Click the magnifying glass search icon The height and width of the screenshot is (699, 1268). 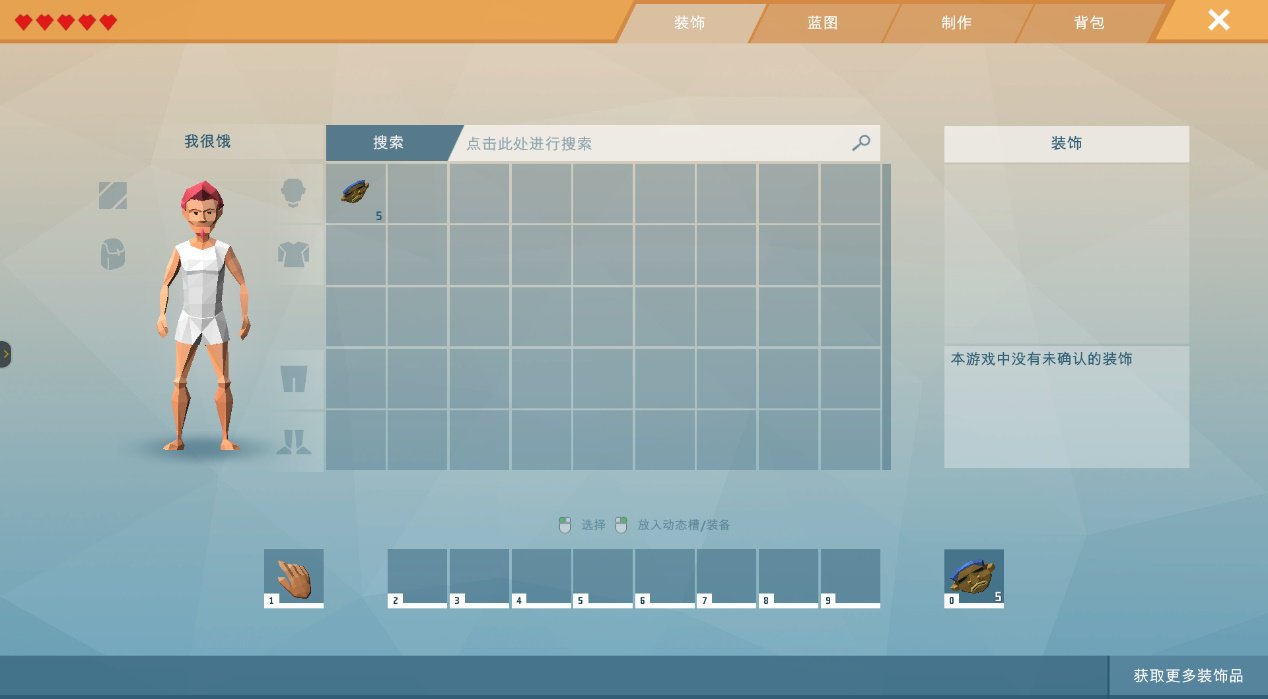click(860, 143)
